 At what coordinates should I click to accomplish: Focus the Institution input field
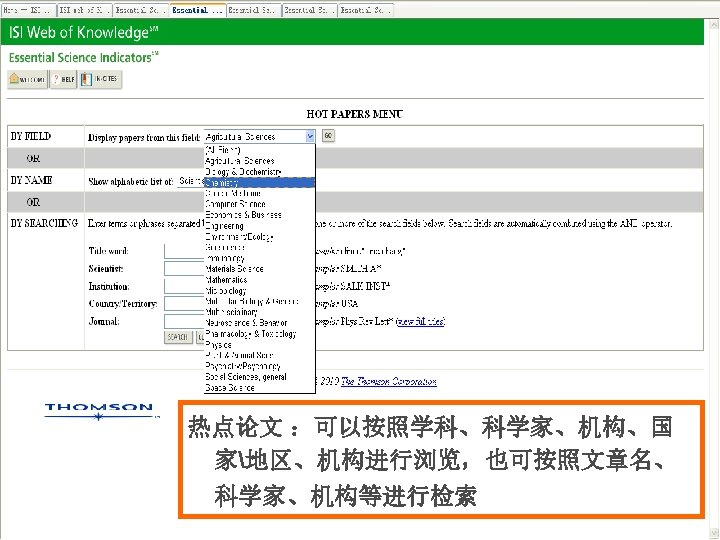[x=184, y=287]
